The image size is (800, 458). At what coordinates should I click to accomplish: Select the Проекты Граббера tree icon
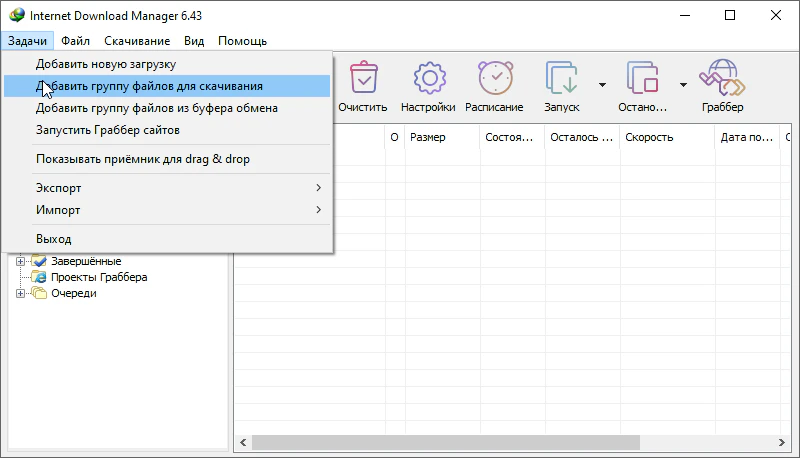39,277
